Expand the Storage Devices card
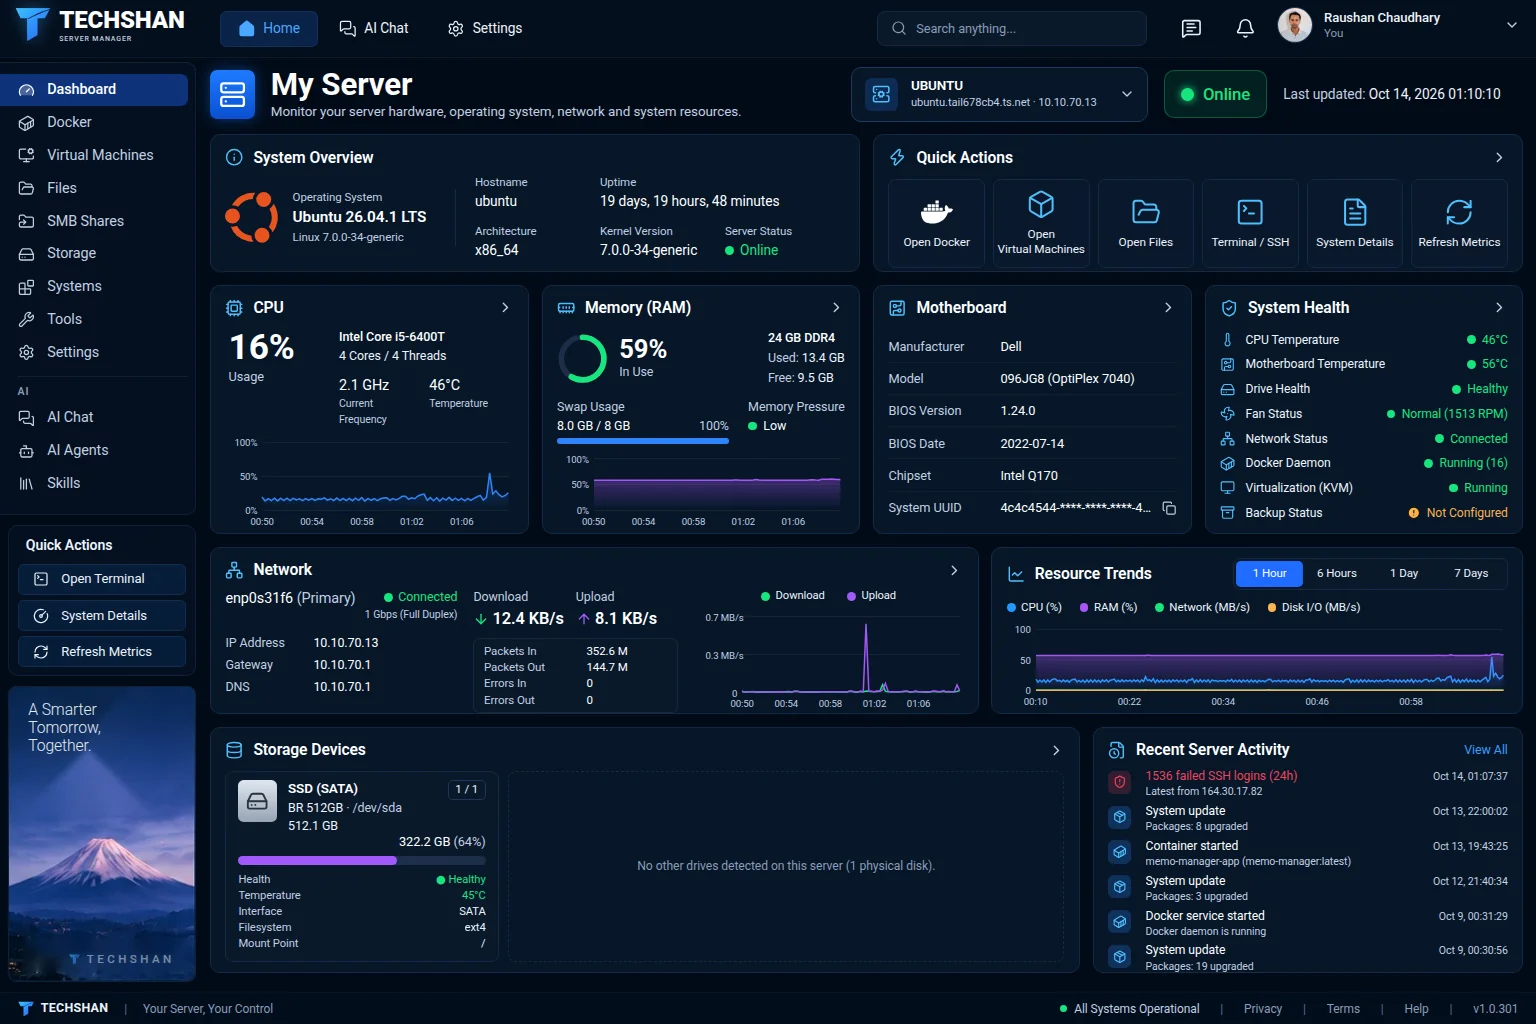This screenshot has width=1536, height=1024. [1056, 750]
